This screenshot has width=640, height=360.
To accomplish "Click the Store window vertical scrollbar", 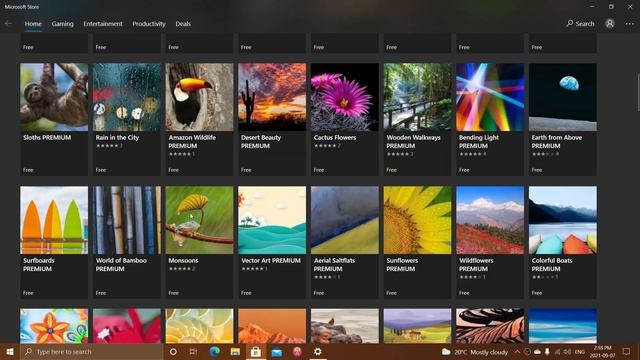I will tap(638, 92).
